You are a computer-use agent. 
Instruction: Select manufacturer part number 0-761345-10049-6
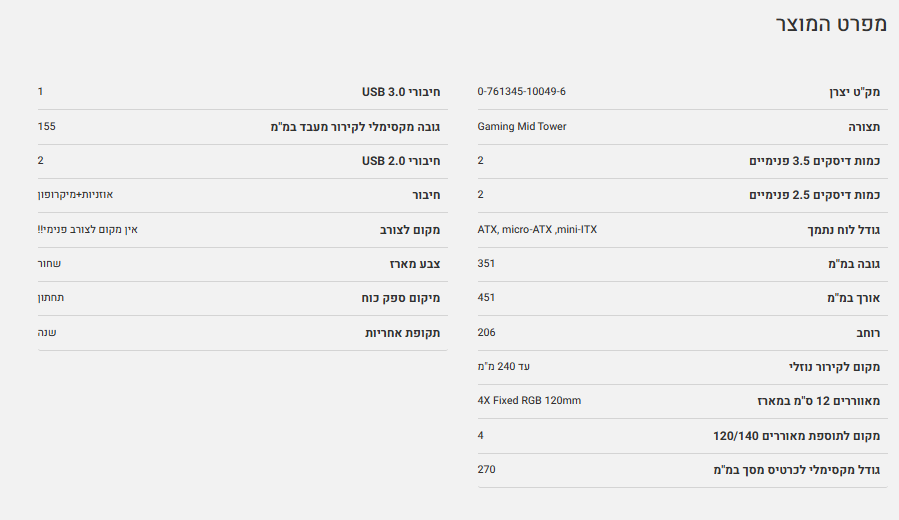521,92
